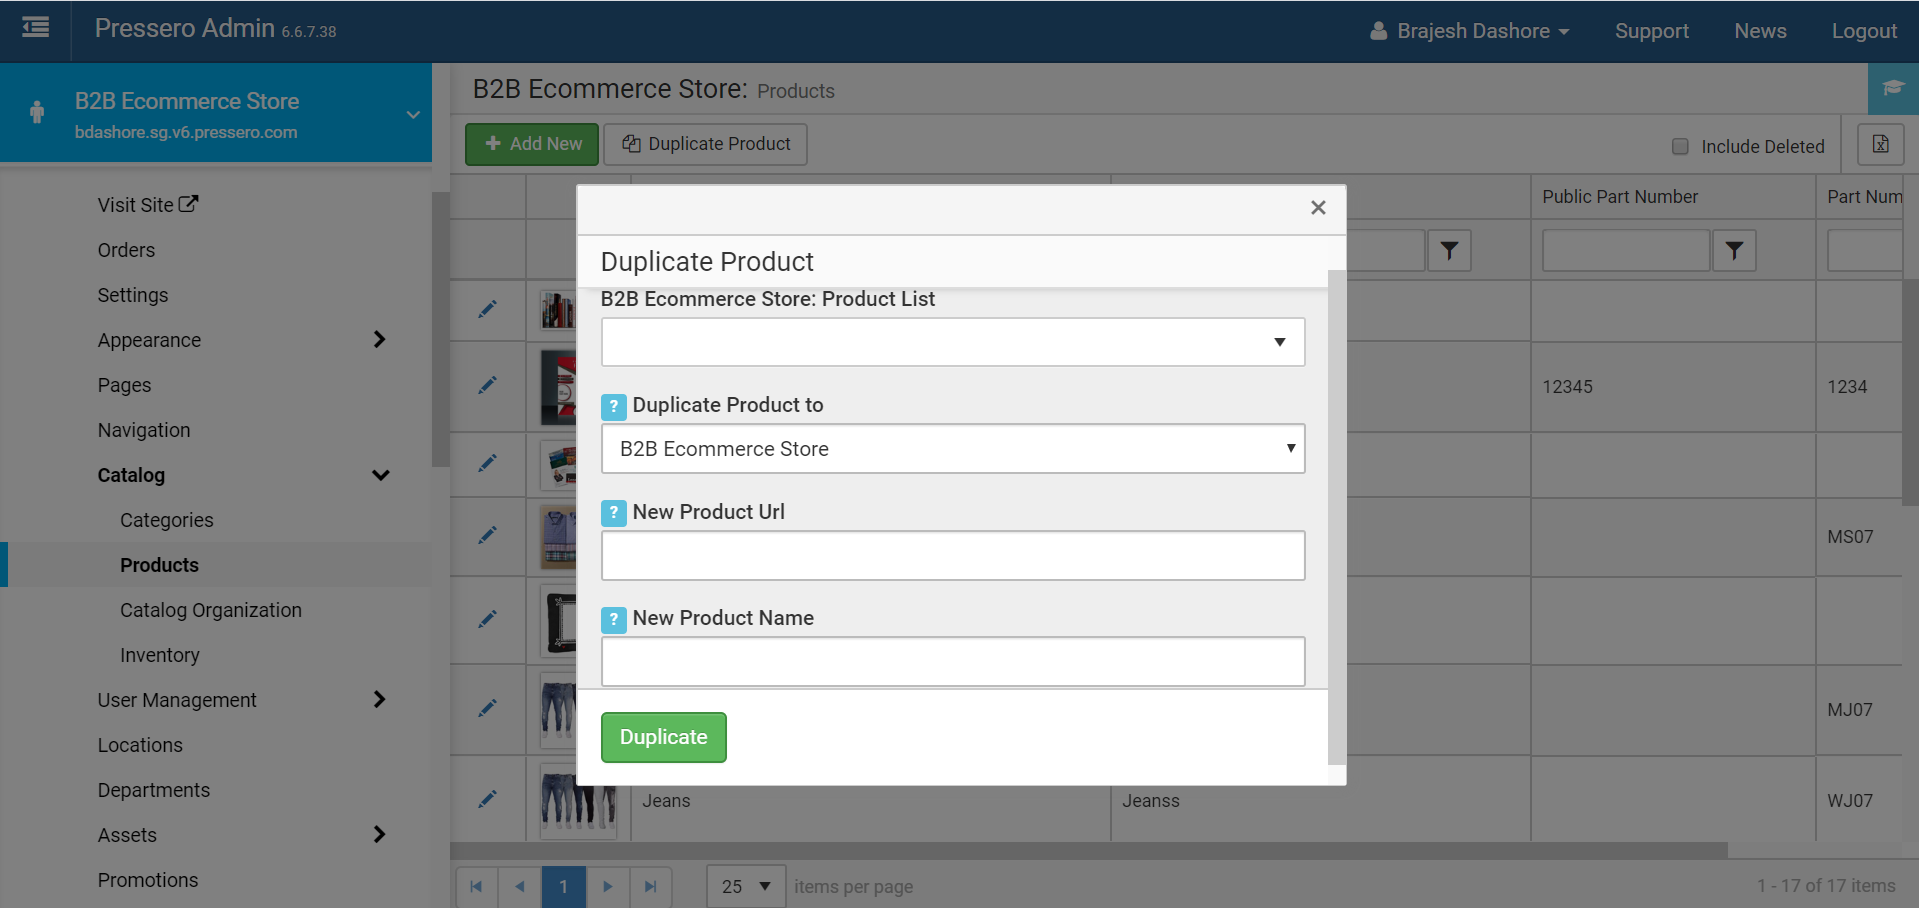1919x908 pixels.
Task: Click the Public Part Number column header
Action: coord(1620,197)
